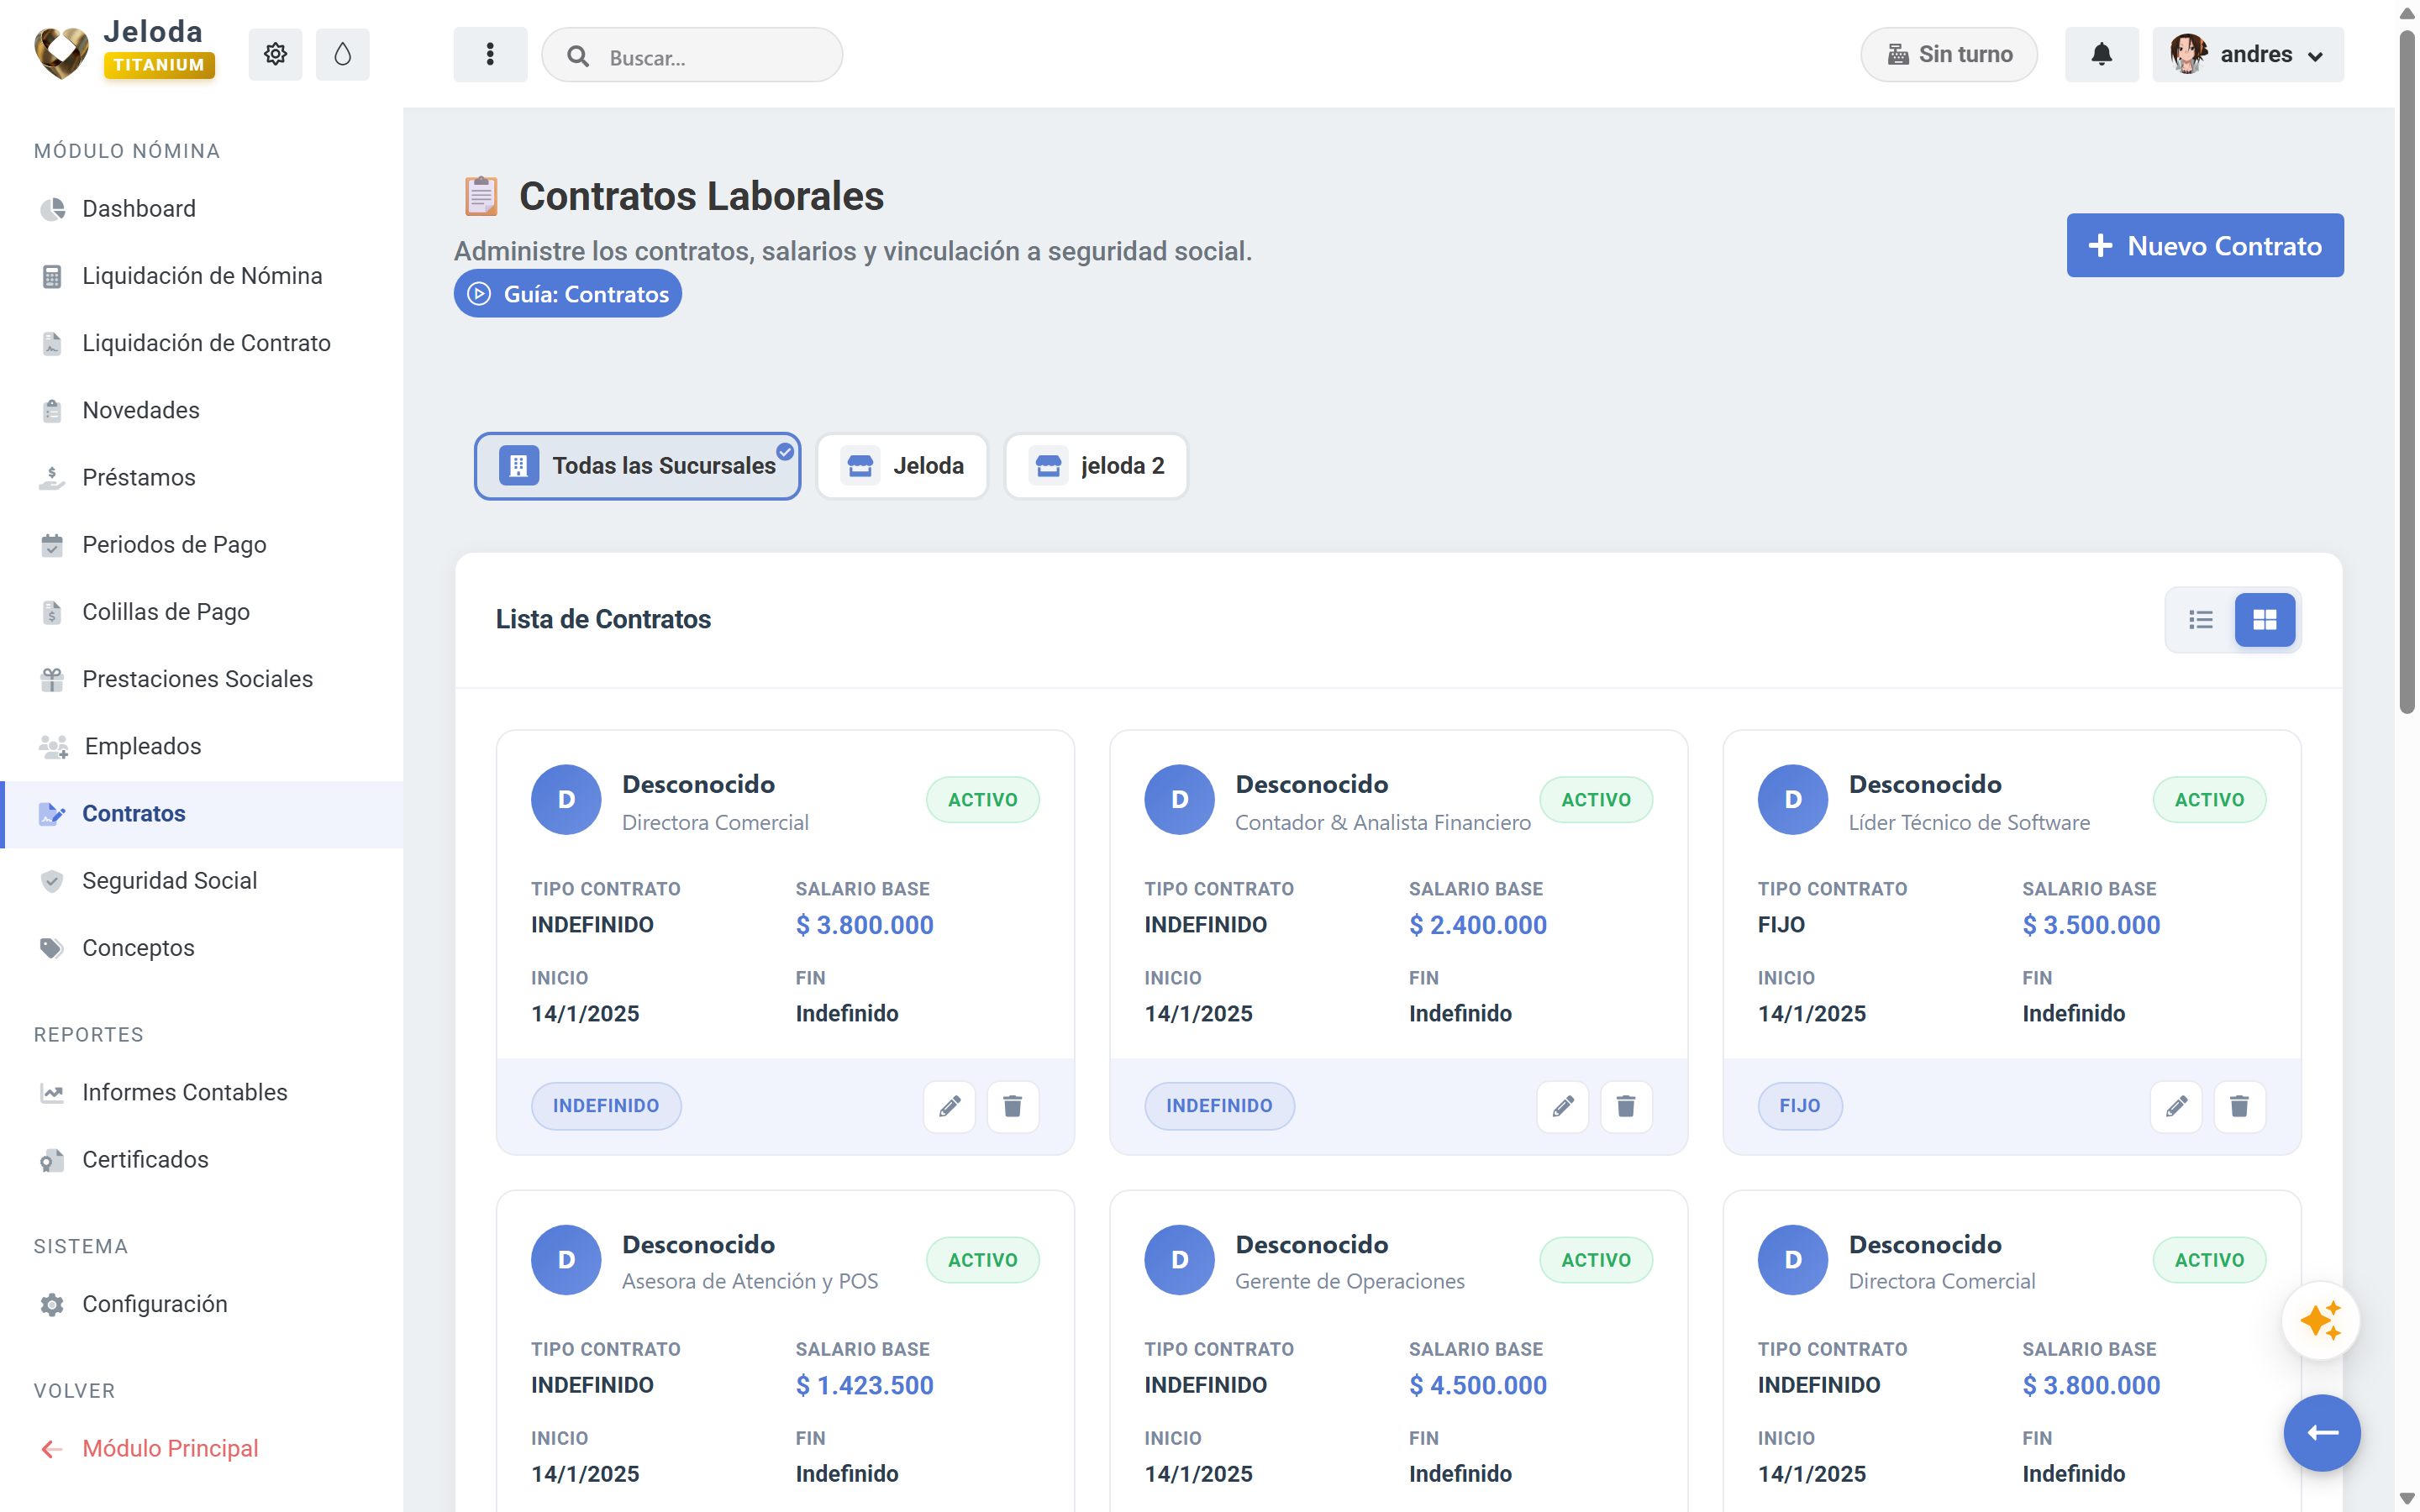Click the Certificados icon in sidebar
Viewport: 2420px width, 1512px height.
click(x=52, y=1160)
